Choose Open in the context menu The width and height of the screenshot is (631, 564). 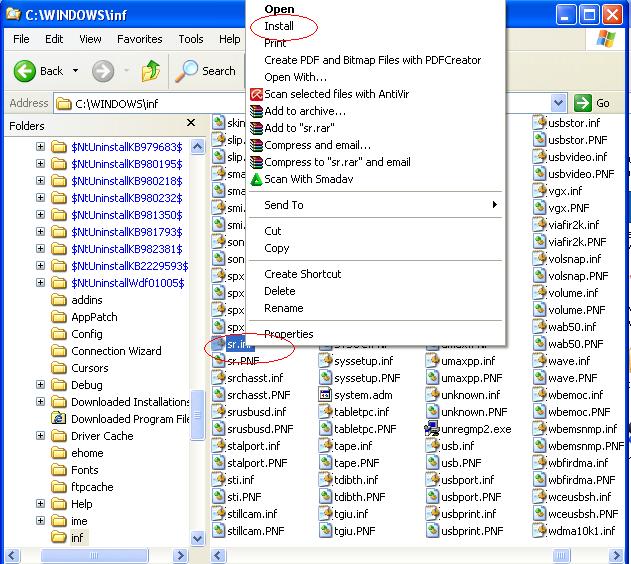pos(279,9)
